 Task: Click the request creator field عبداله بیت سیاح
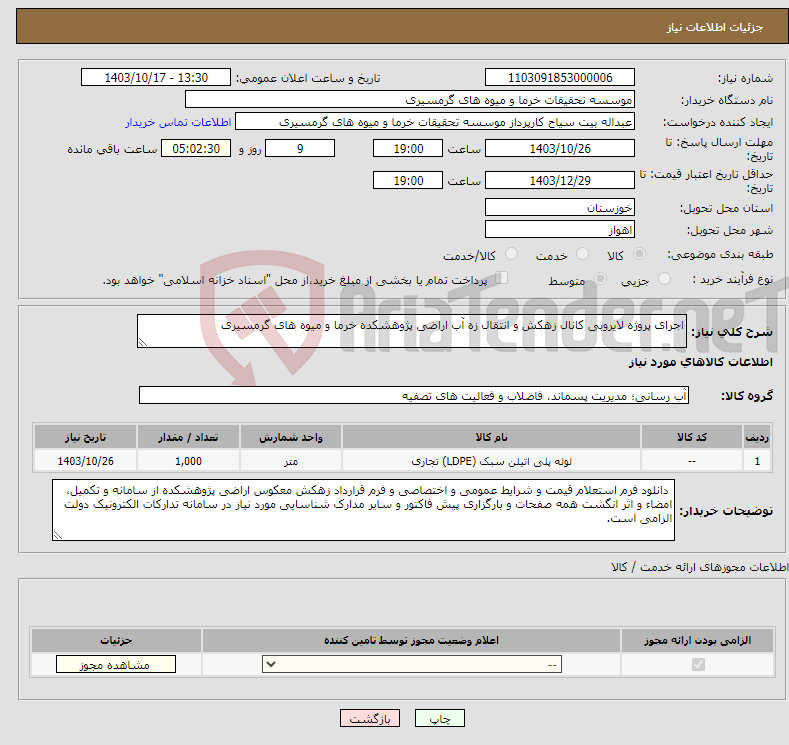click(x=435, y=122)
